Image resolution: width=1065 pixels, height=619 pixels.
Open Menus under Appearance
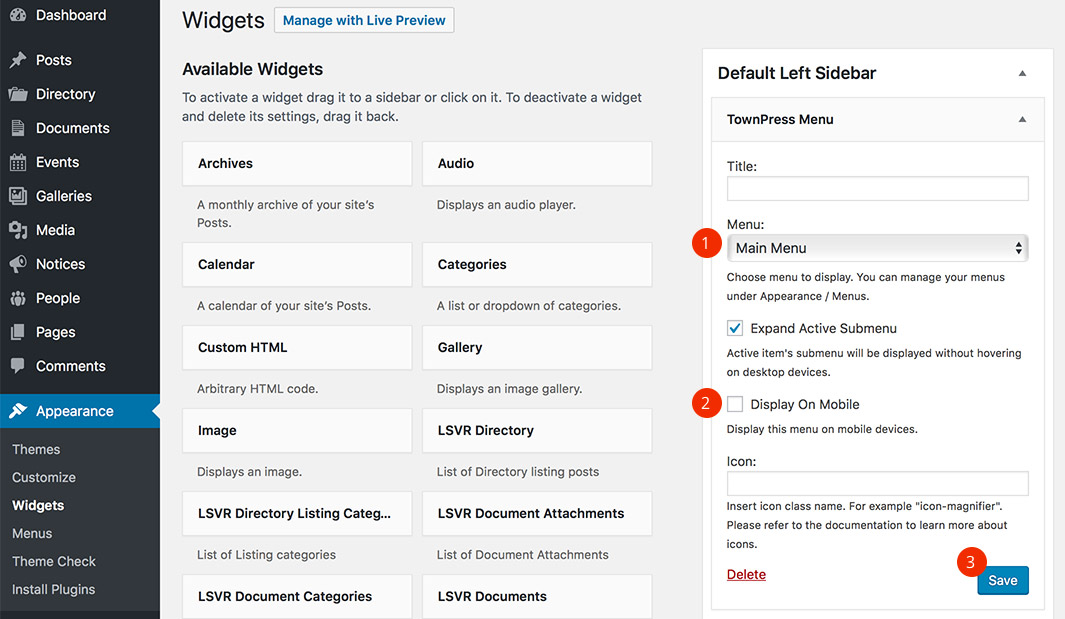[32, 533]
